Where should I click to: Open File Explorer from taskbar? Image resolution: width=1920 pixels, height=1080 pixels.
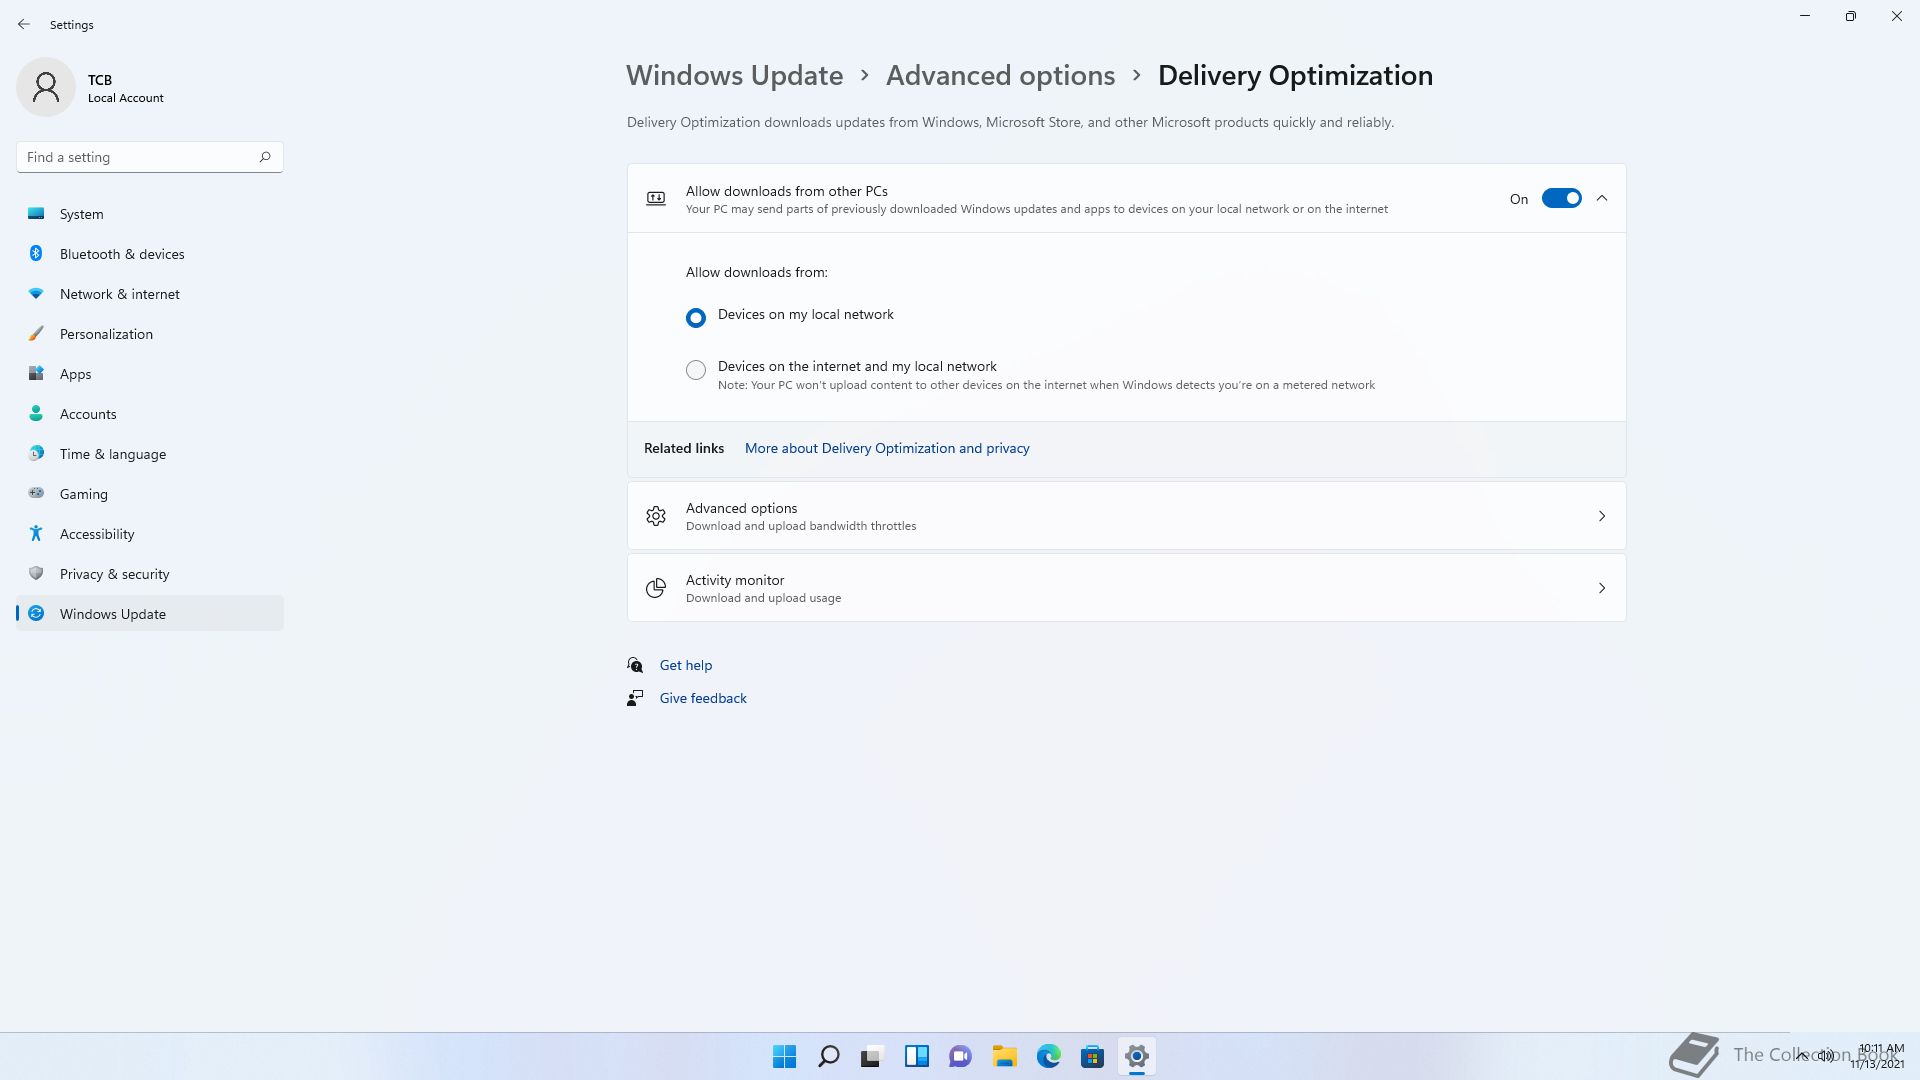(x=1005, y=1056)
